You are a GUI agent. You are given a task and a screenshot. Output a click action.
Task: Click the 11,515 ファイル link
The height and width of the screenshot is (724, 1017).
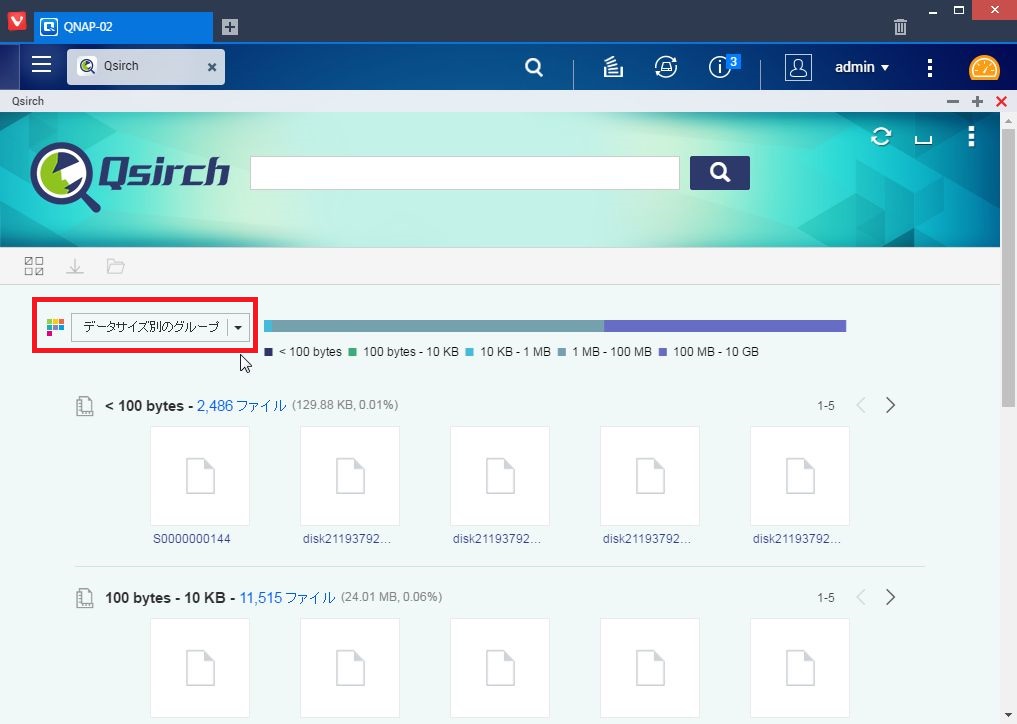(287, 597)
